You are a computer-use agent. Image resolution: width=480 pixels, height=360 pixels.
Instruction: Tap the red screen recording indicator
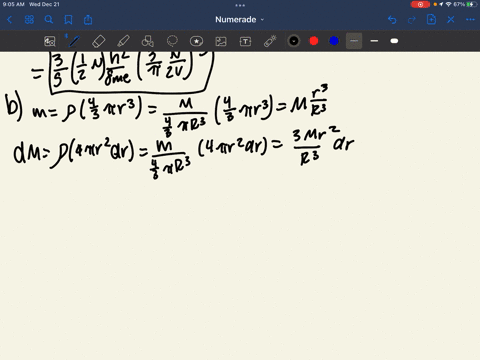420,4
